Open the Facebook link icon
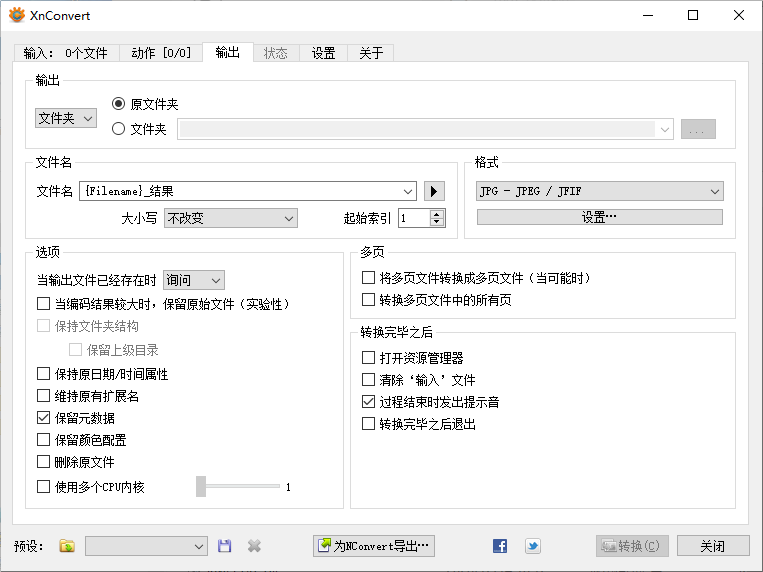This screenshot has width=763, height=572. click(x=500, y=546)
